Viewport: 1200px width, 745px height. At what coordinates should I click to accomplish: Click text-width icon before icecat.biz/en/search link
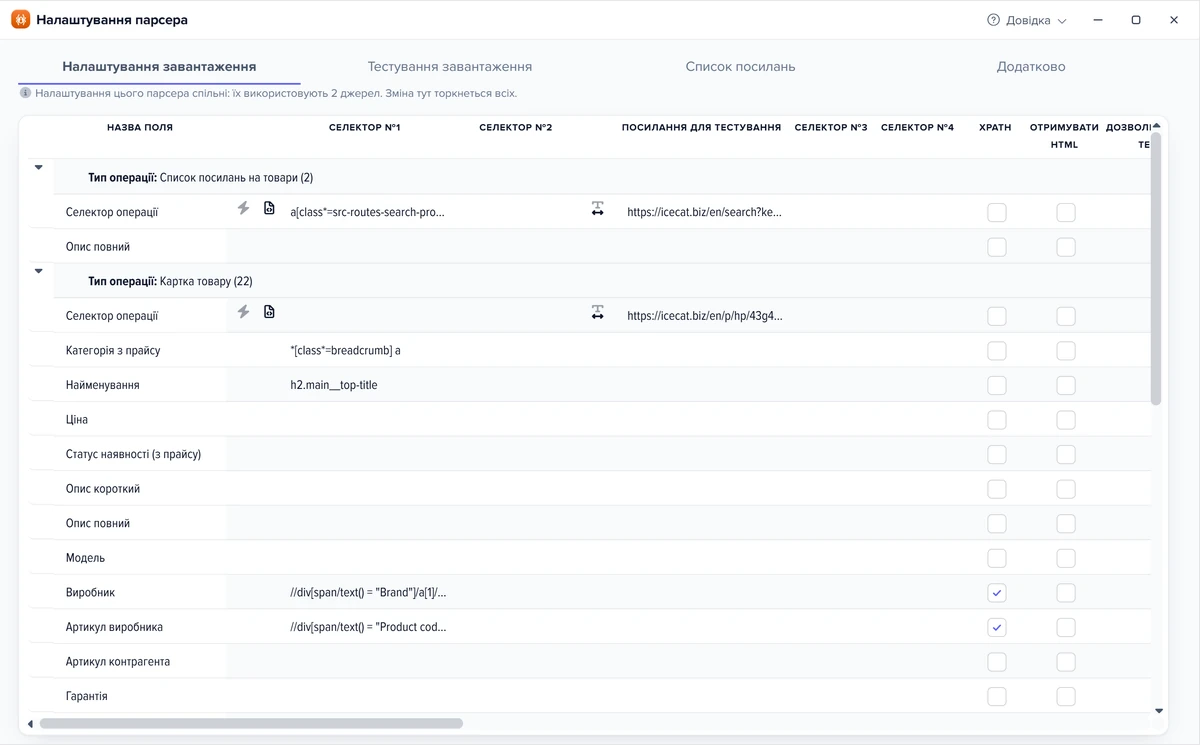[x=597, y=209]
